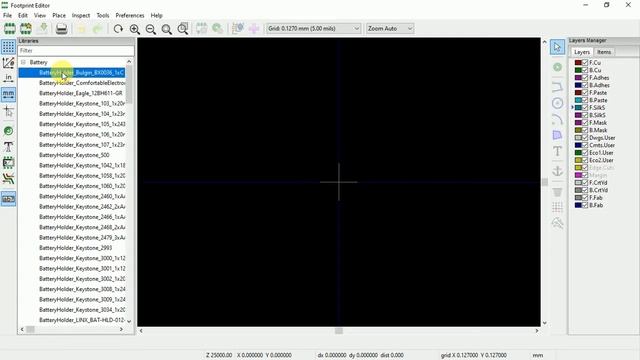This screenshot has height=360, width=640.
Task: Click the Undo toolbar icon
Action: 81,29
